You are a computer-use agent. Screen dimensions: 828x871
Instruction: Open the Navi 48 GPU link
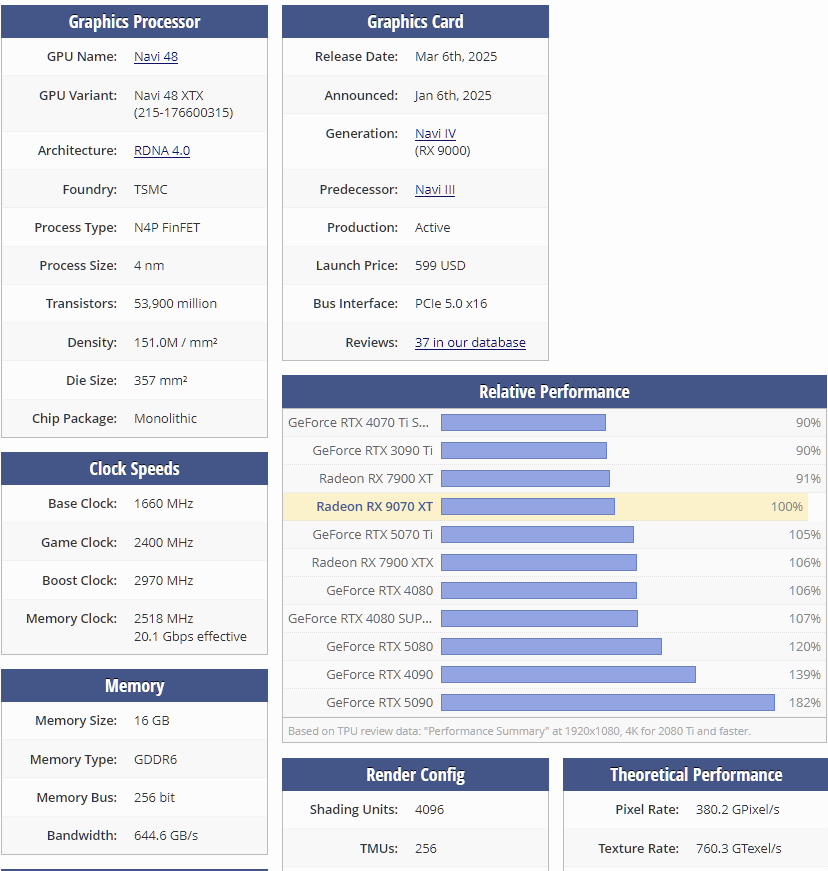pos(155,57)
